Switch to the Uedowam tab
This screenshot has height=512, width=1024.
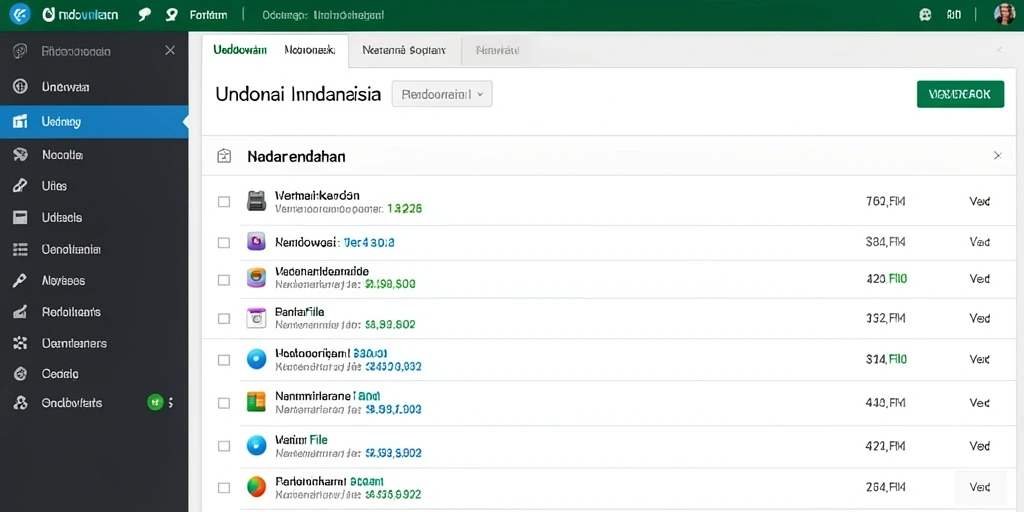240,50
